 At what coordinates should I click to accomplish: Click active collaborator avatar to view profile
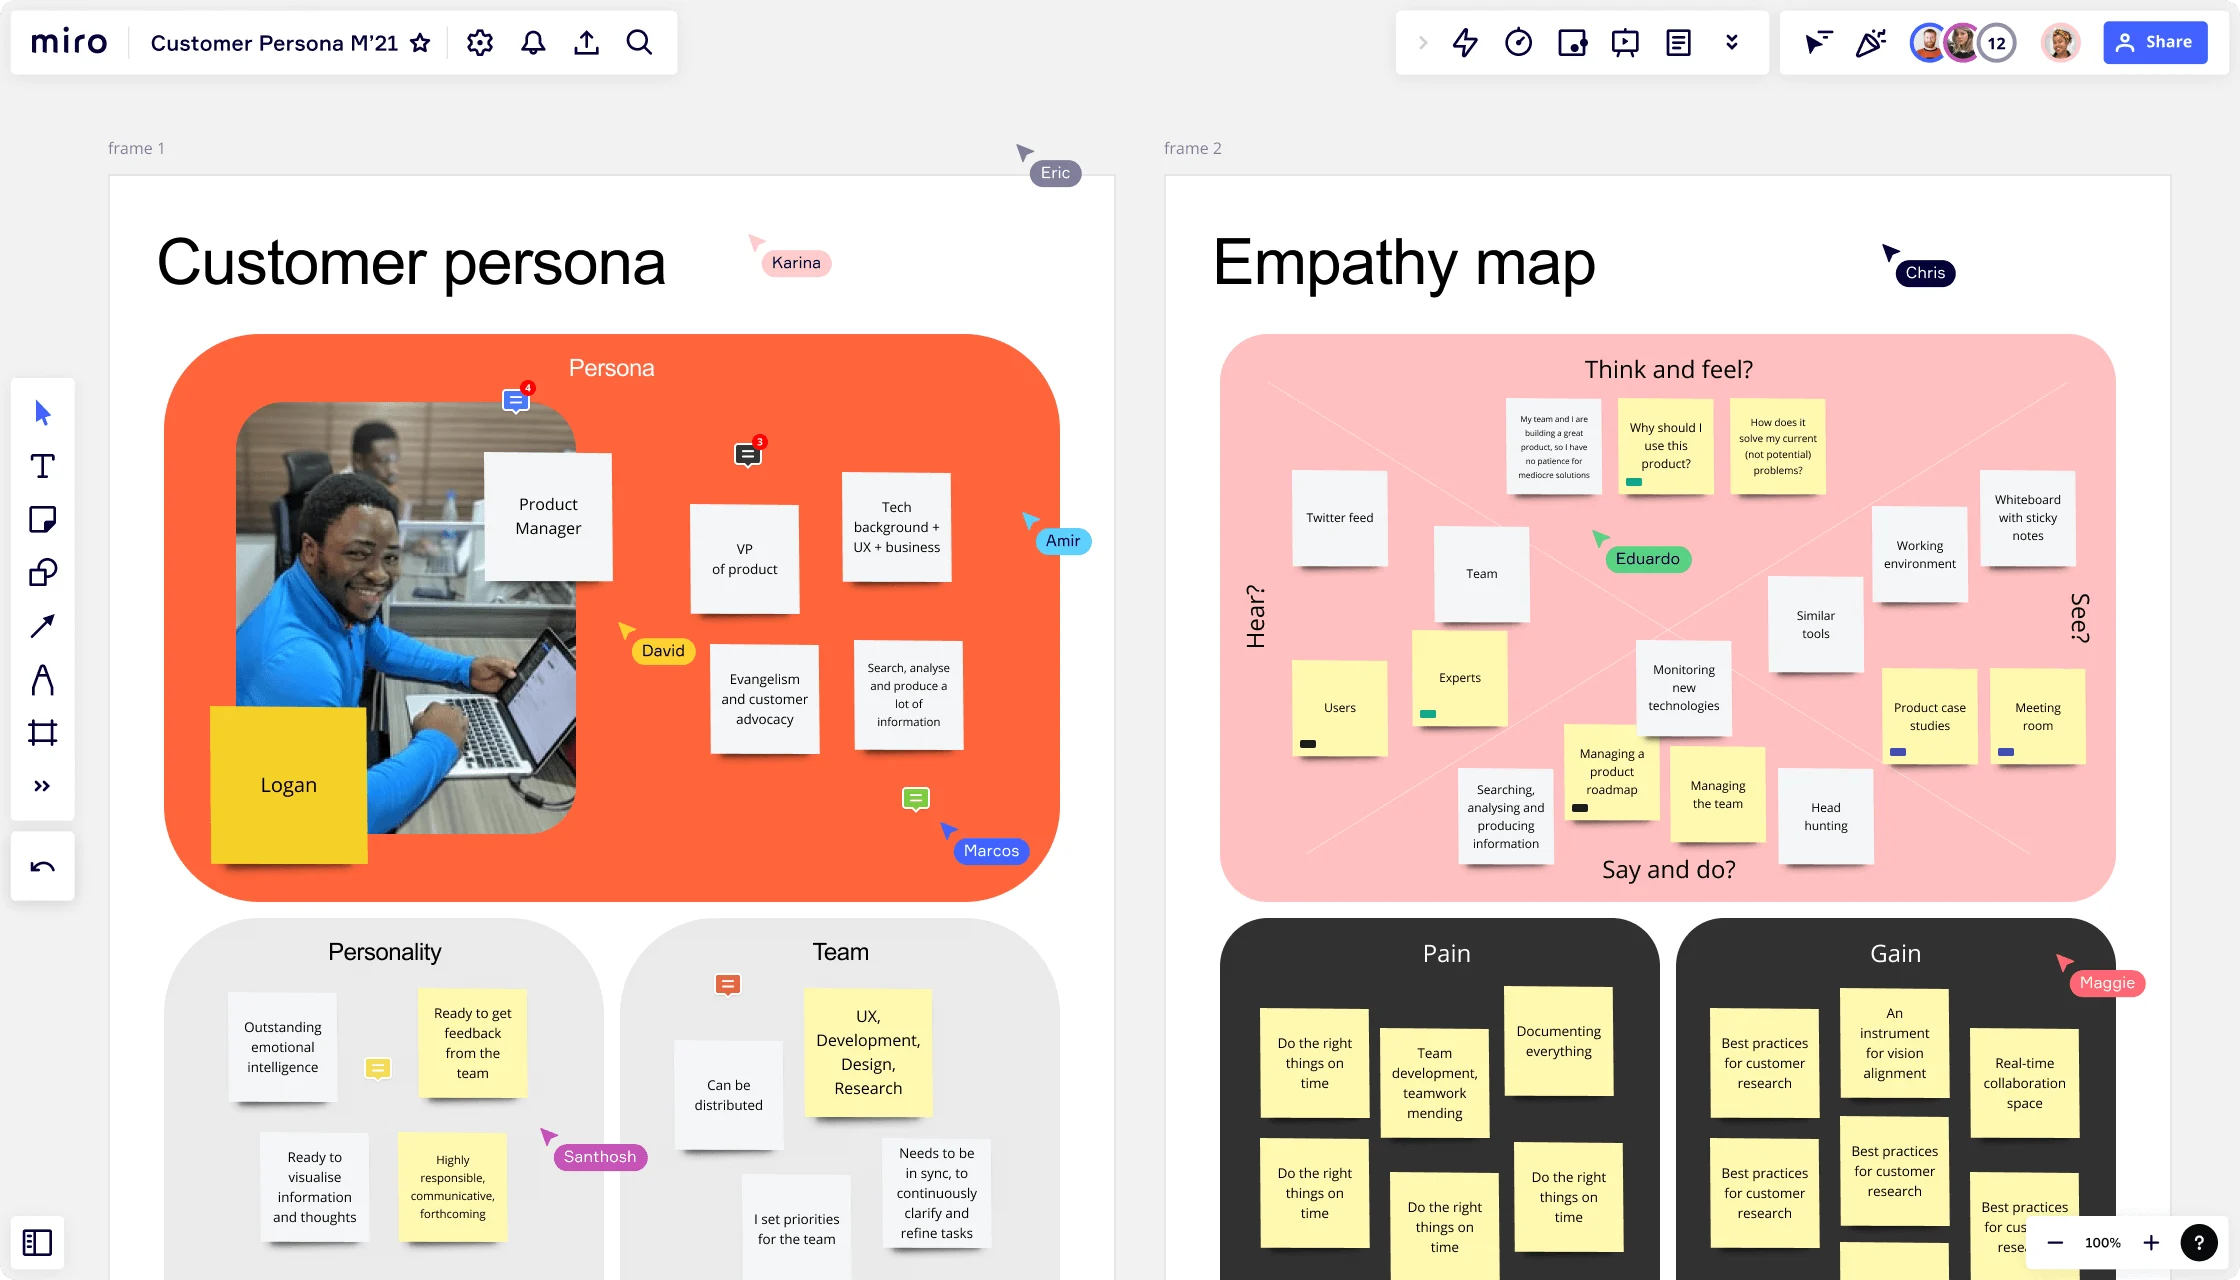point(1929,42)
